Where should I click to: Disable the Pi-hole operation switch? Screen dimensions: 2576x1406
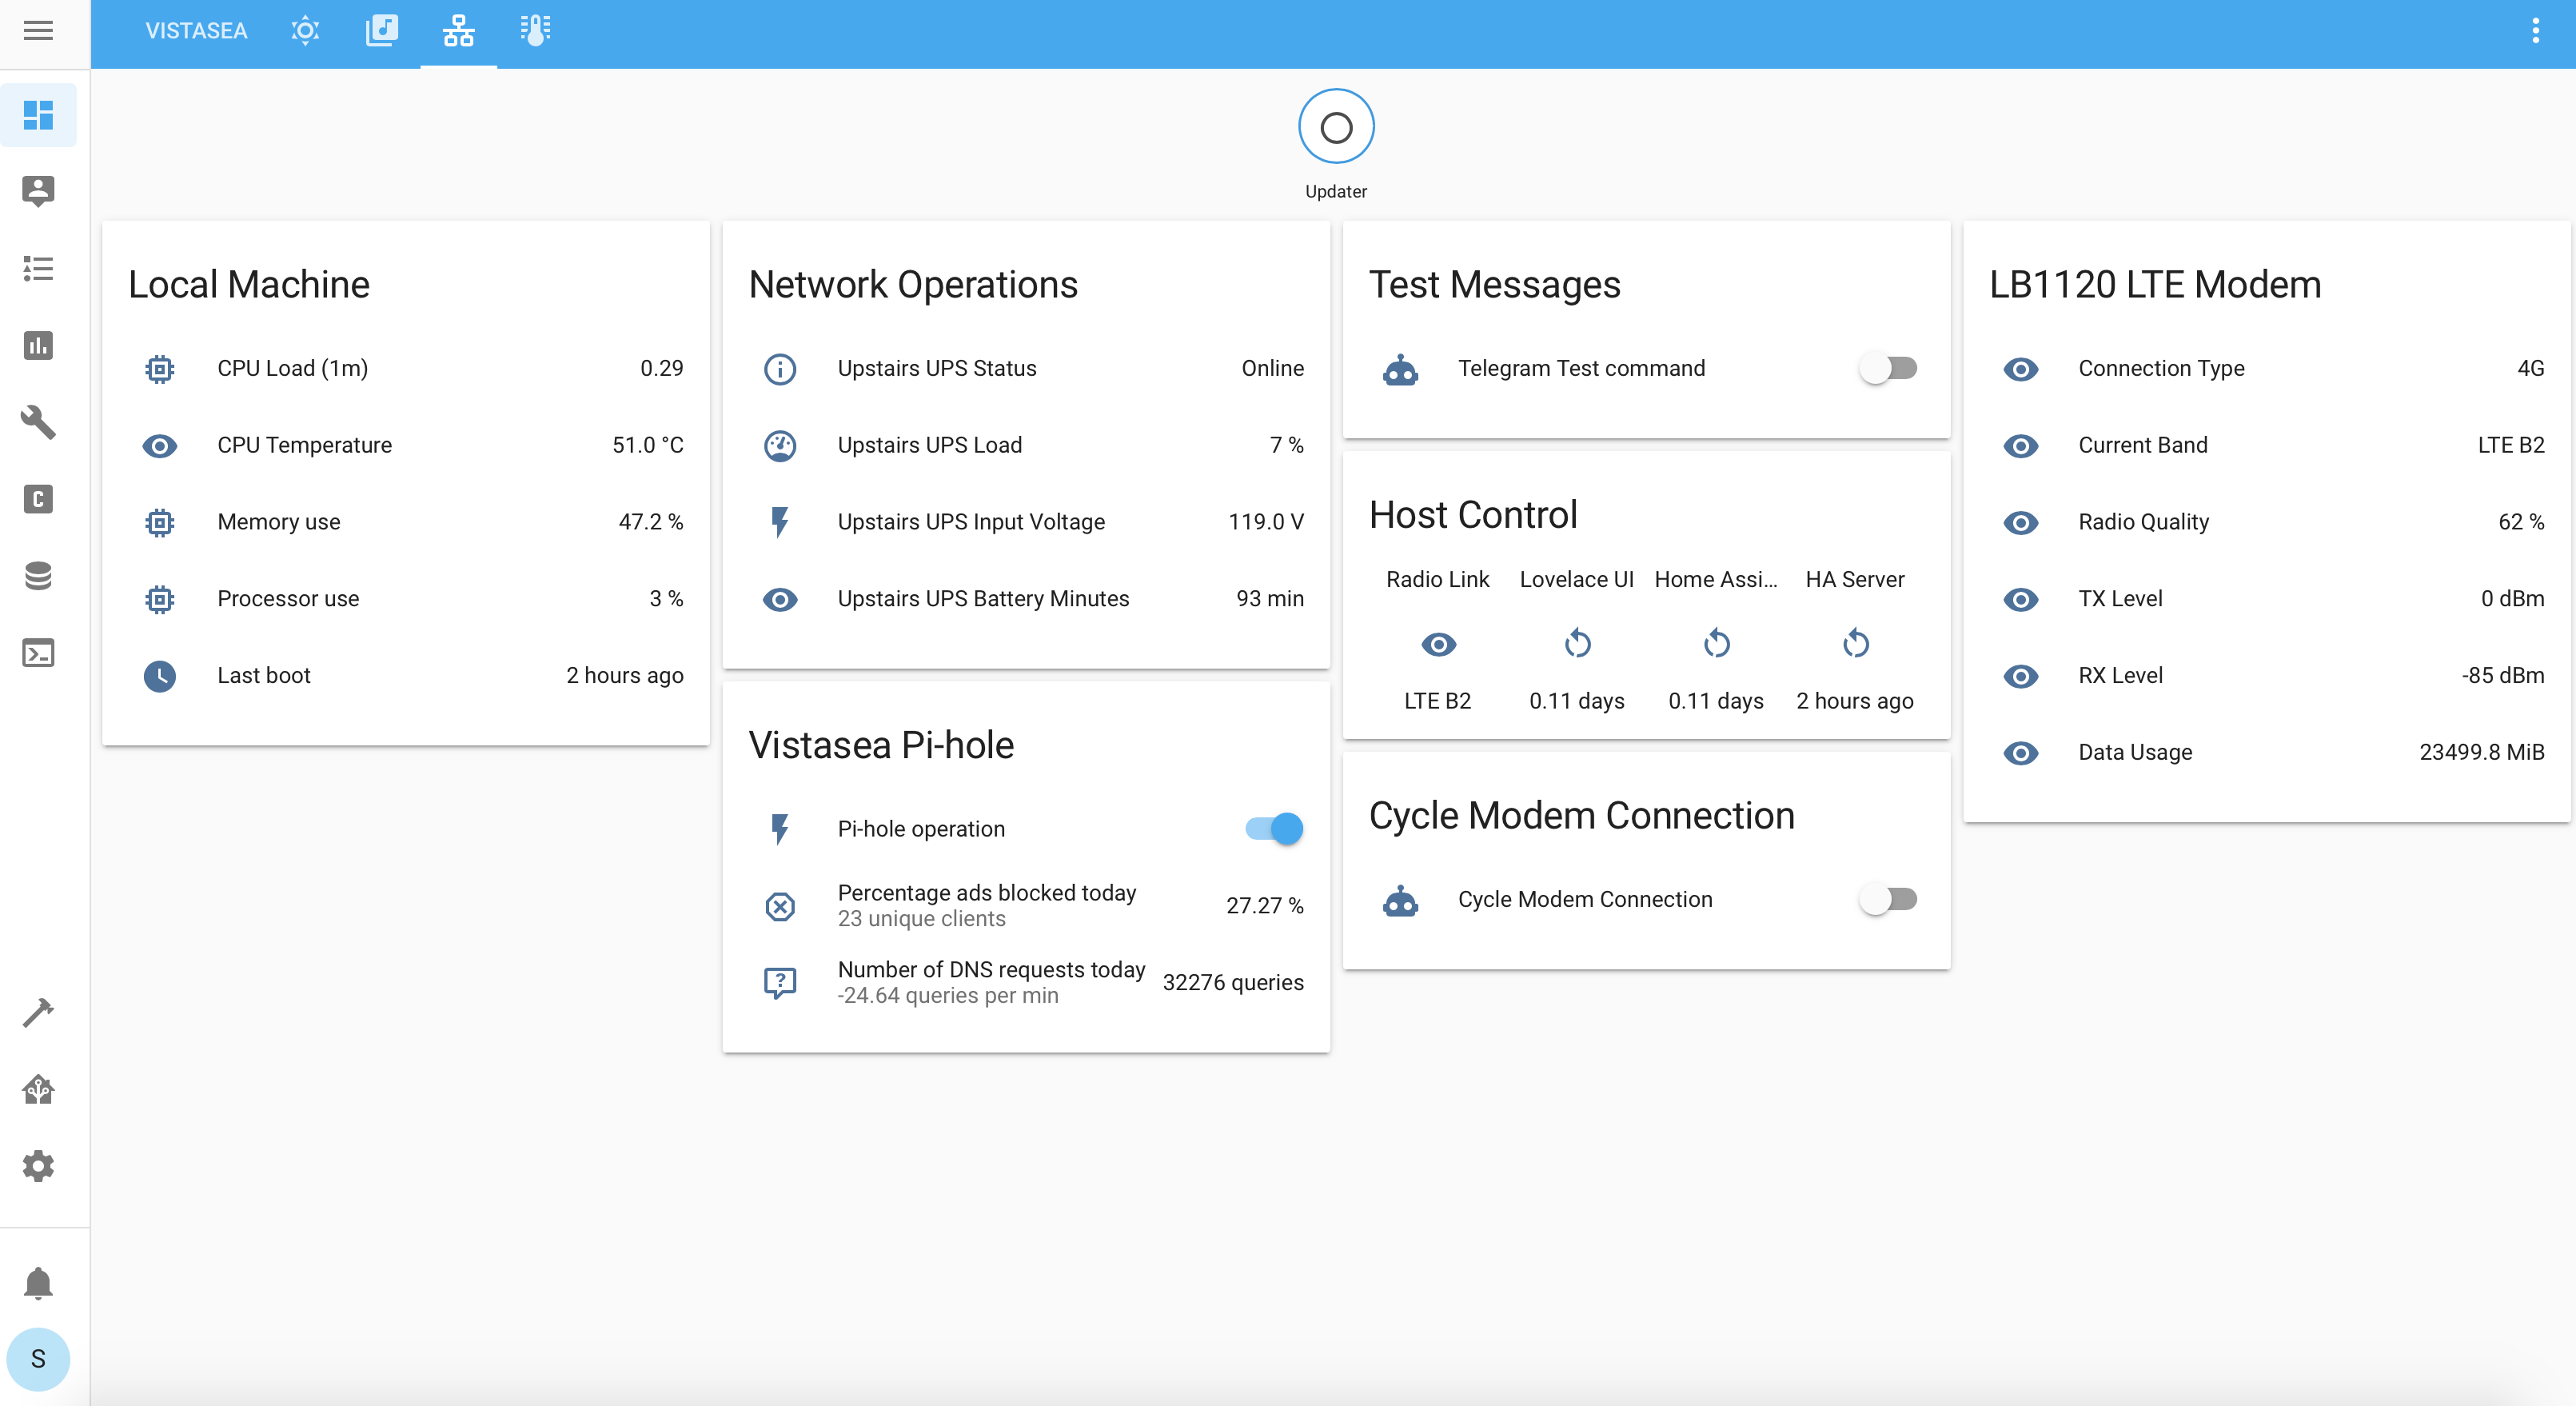click(1274, 828)
